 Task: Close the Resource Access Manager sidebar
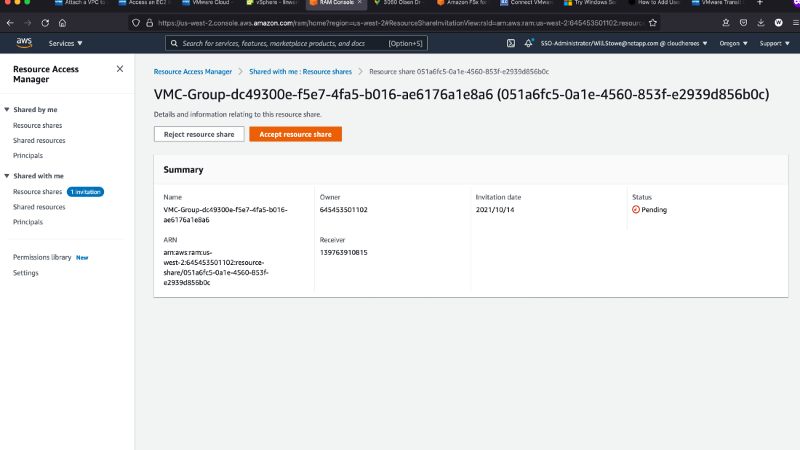(120, 69)
